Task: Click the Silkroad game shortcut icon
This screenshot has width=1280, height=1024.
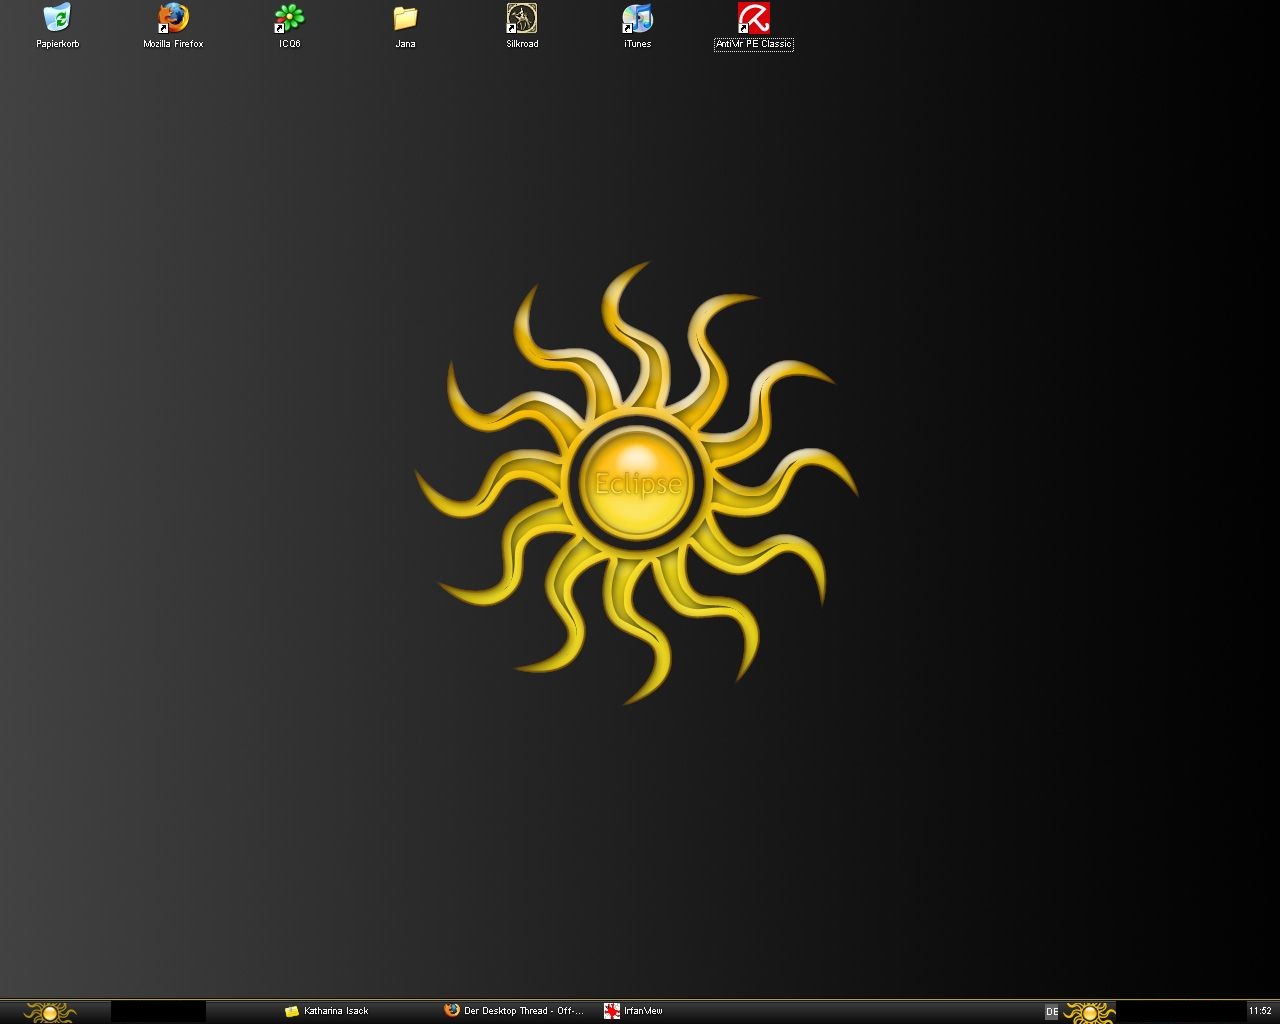Action: coord(522,18)
